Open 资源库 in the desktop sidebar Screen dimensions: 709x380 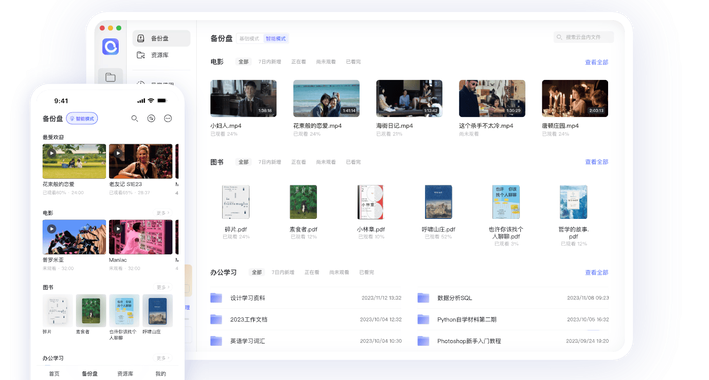click(153, 55)
